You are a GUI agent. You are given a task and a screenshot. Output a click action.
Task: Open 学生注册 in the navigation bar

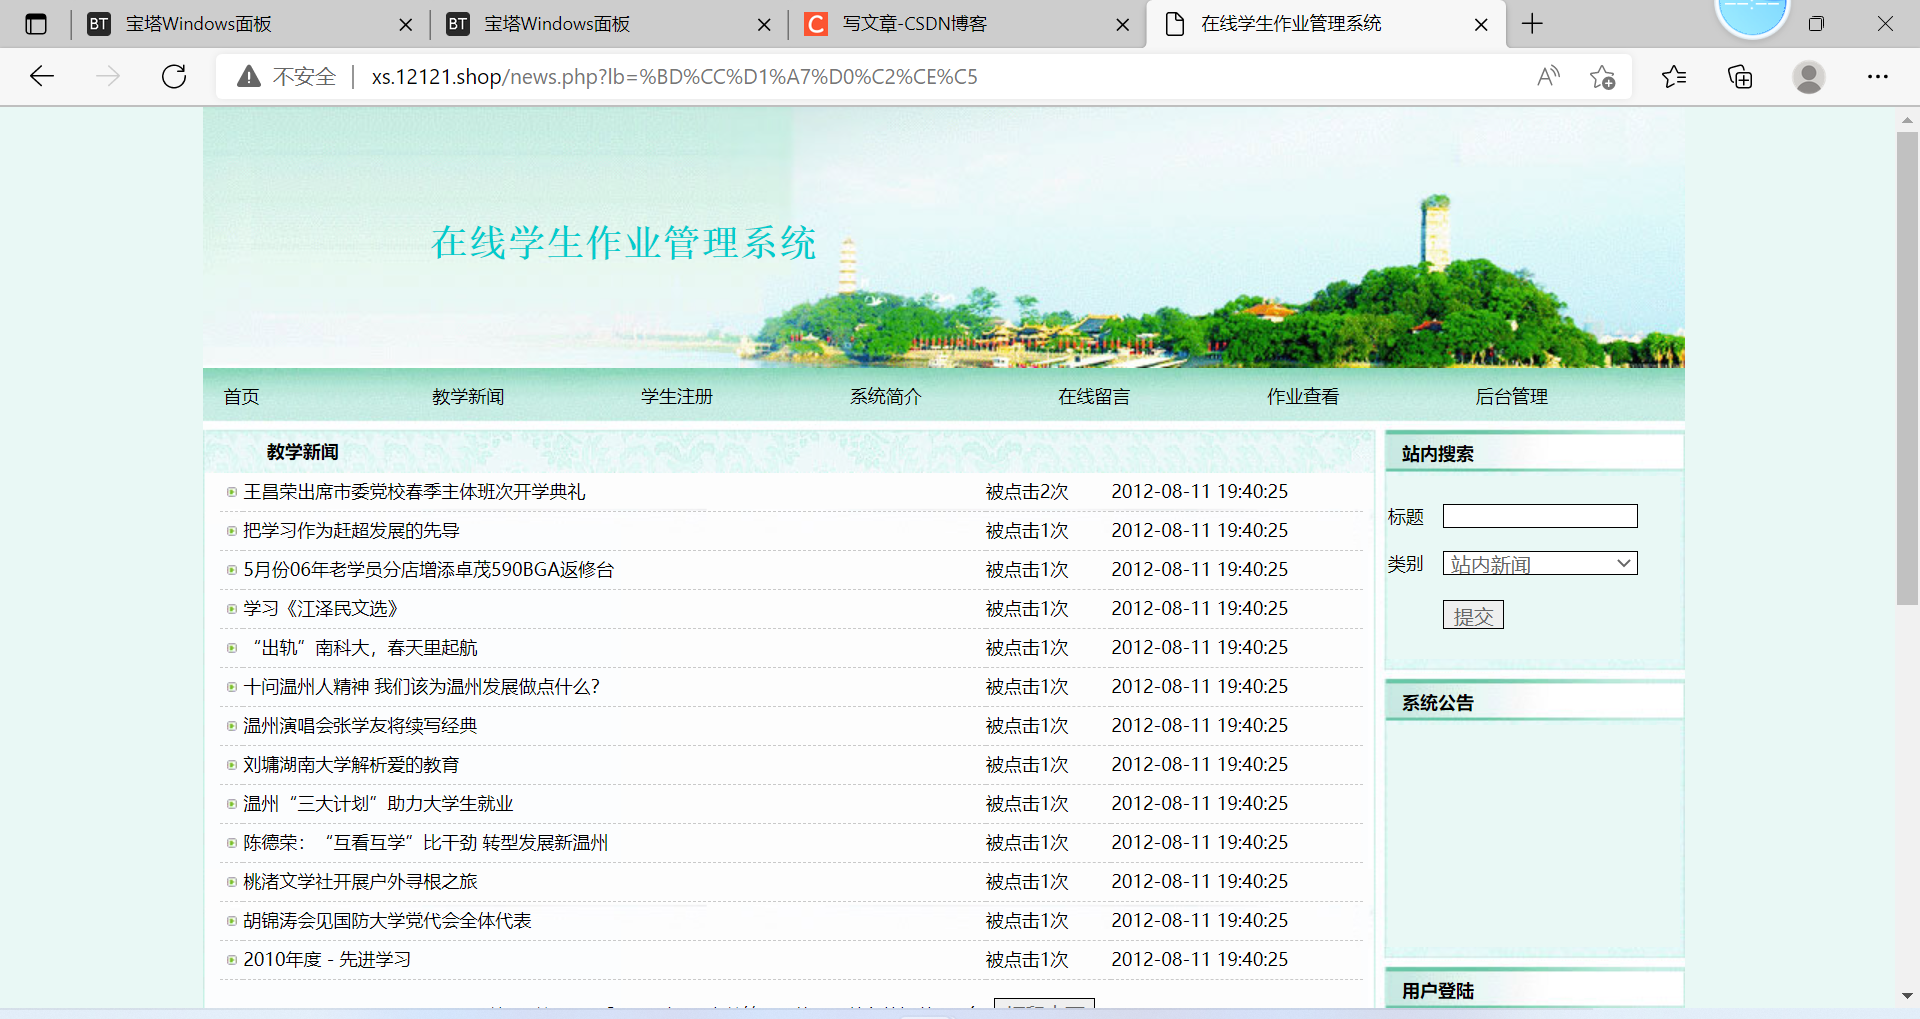tap(677, 397)
